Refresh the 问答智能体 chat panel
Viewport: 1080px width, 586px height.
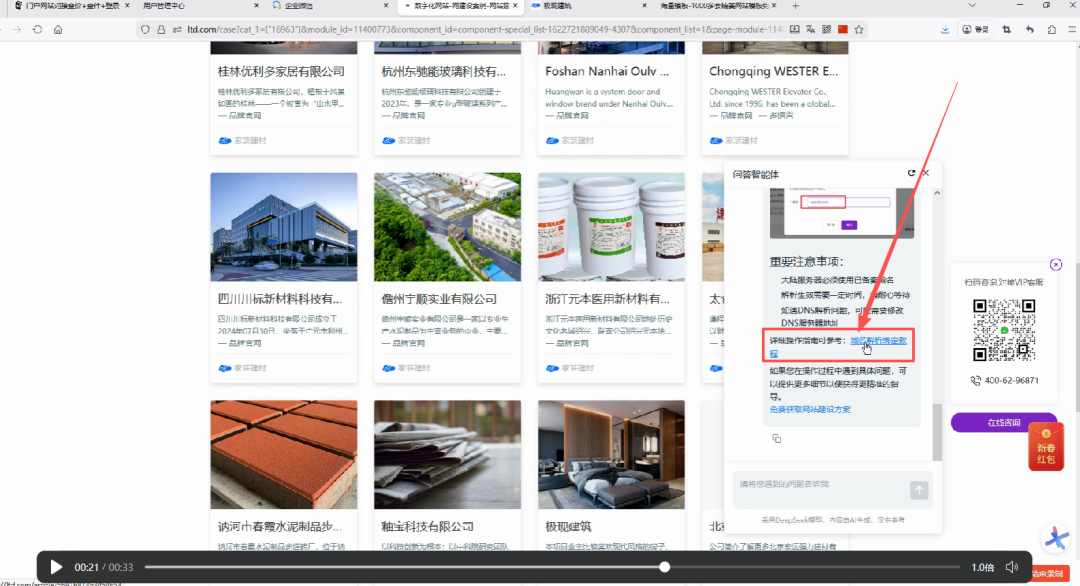[x=911, y=173]
